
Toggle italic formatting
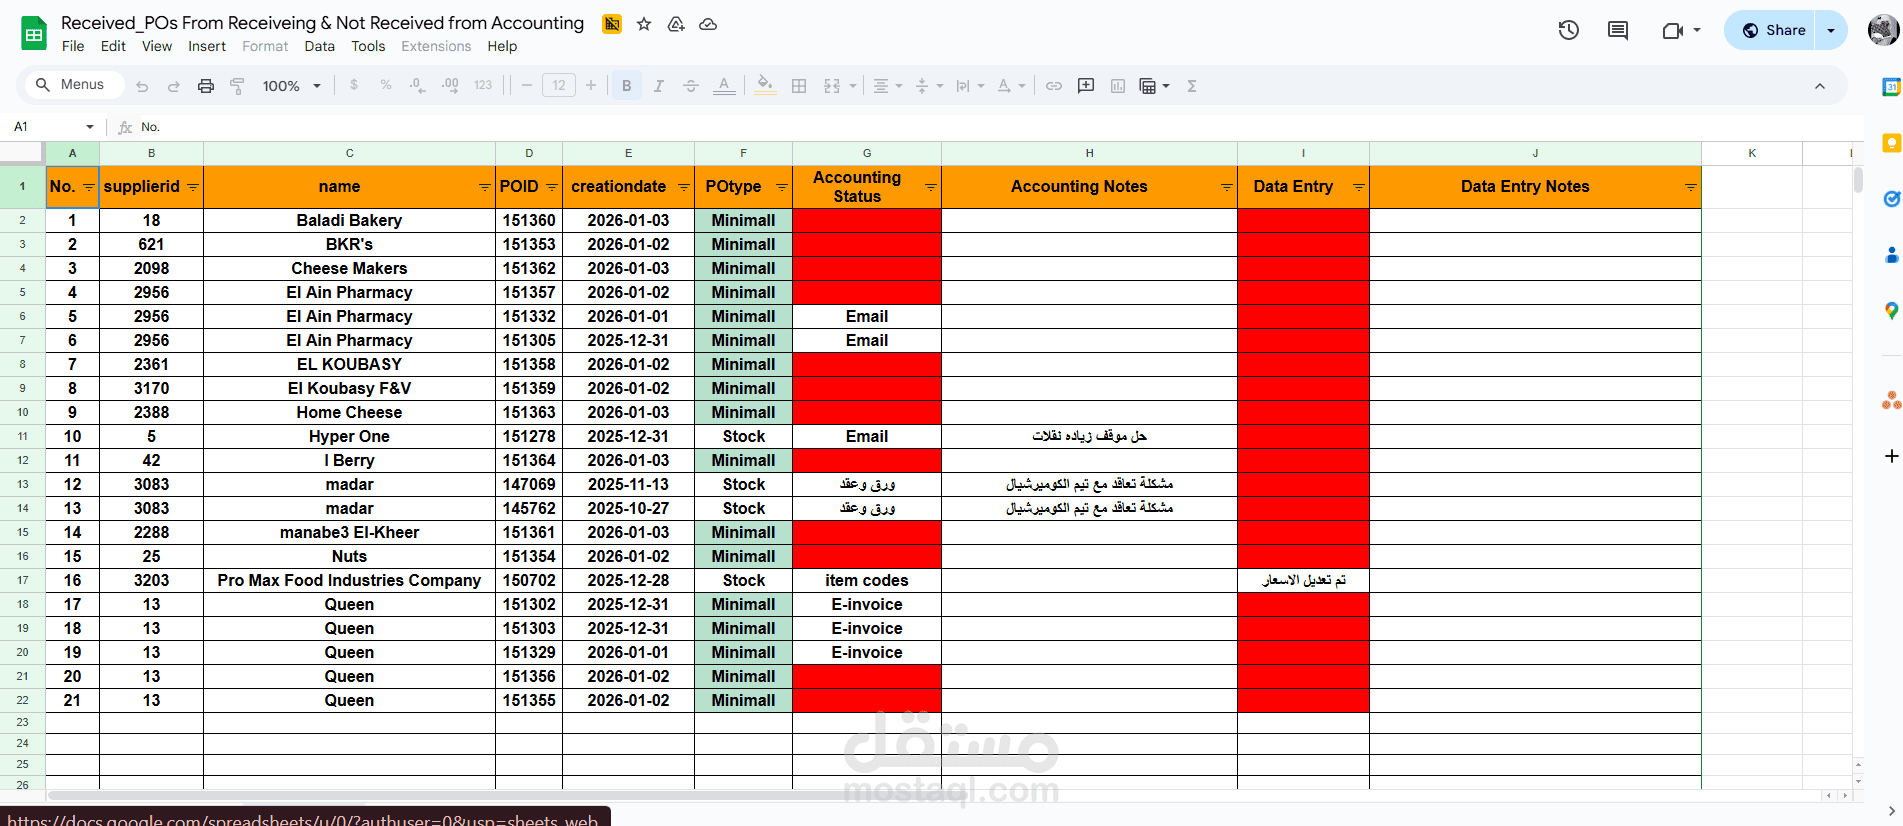(x=659, y=86)
